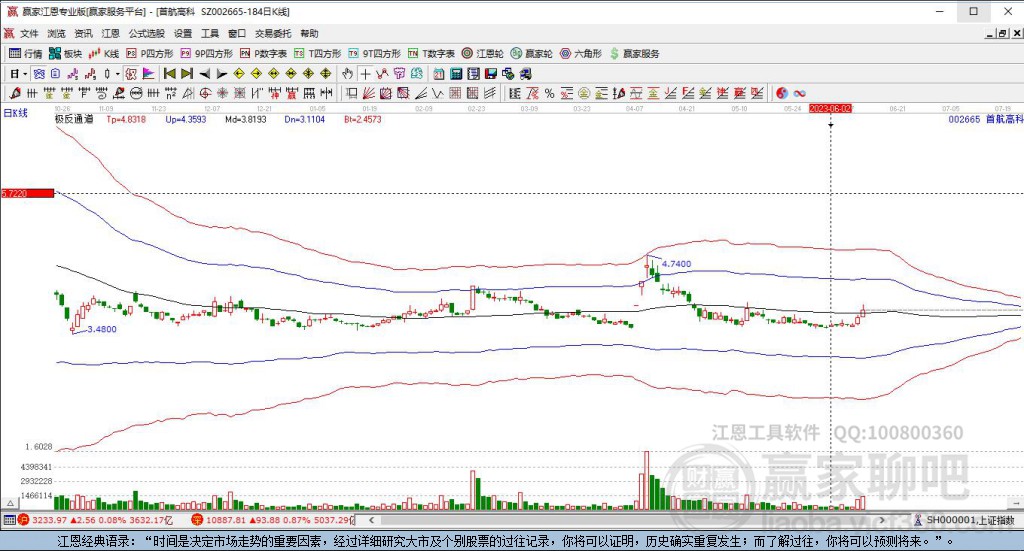Jump to first bar icon
The image size is (1024, 551).
pyautogui.click(x=170, y=74)
